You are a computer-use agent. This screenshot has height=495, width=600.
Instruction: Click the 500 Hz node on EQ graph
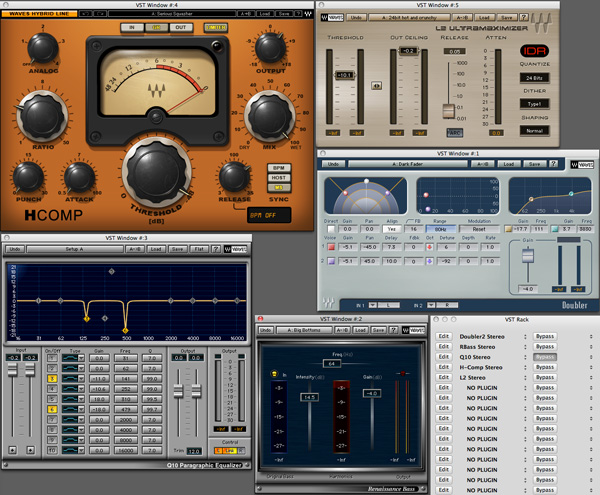click(126, 328)
